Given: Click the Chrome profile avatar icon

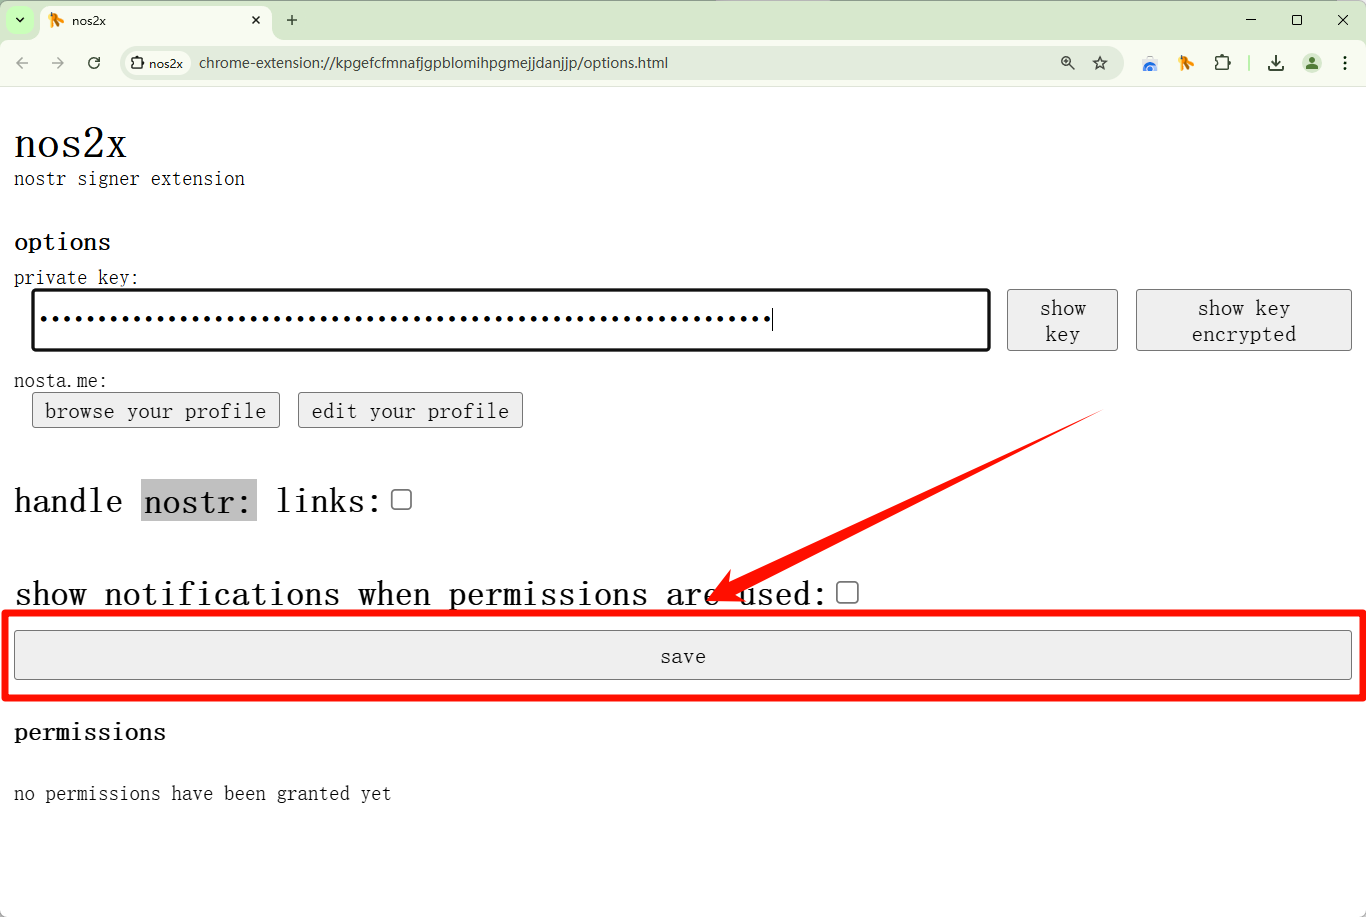Looking at the screenshot, I should click(1311, 63).
